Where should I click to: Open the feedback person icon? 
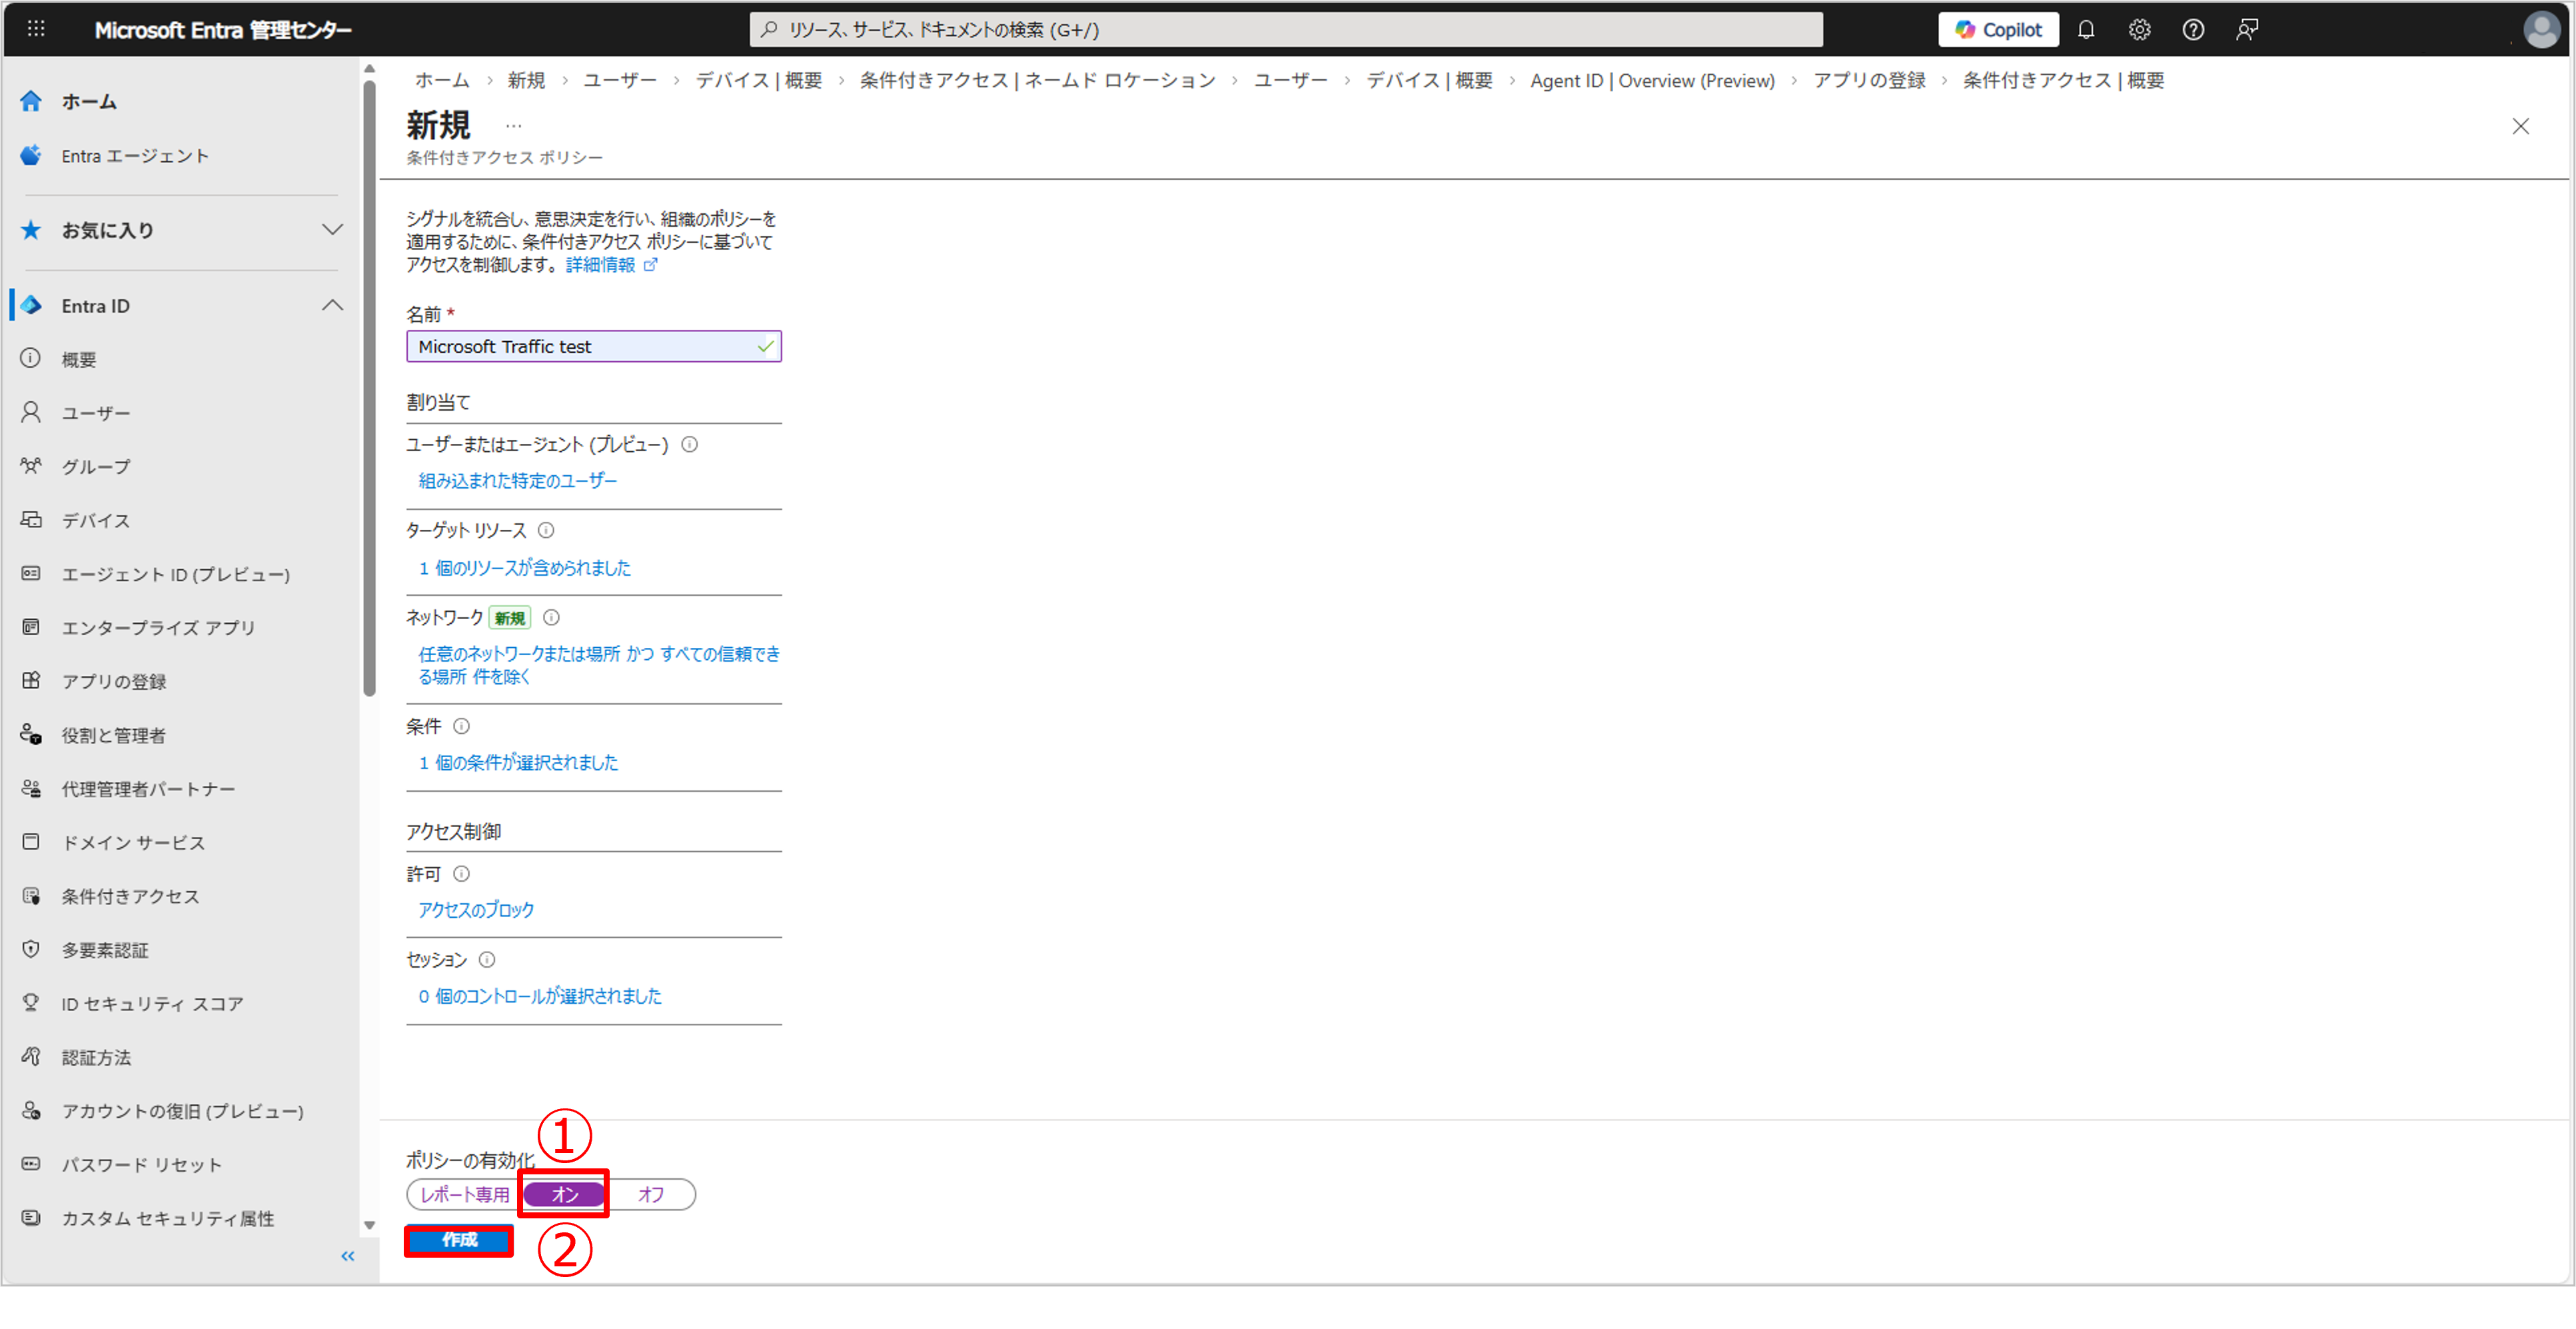(x=2246, y=30)
